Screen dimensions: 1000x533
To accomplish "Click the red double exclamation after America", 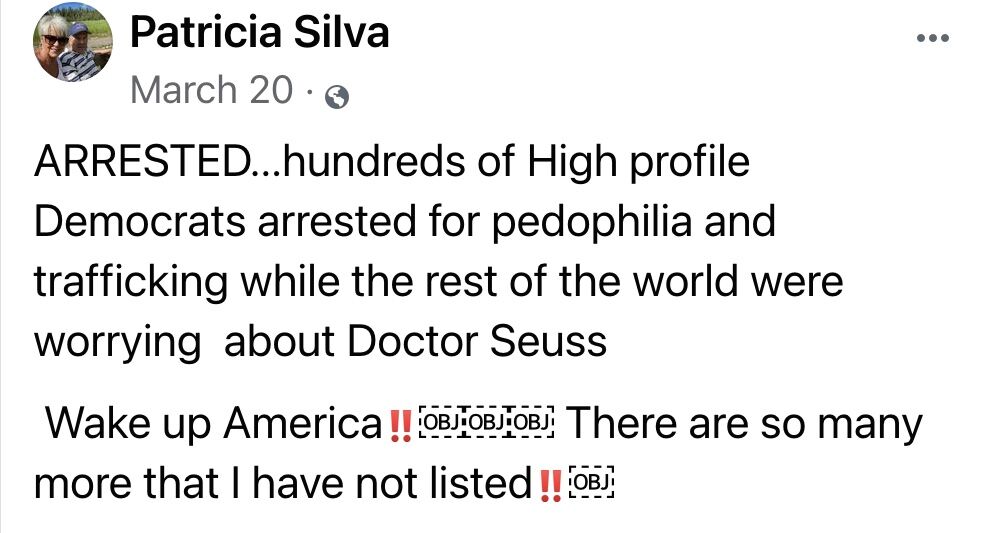I will [x=400, y=426].
